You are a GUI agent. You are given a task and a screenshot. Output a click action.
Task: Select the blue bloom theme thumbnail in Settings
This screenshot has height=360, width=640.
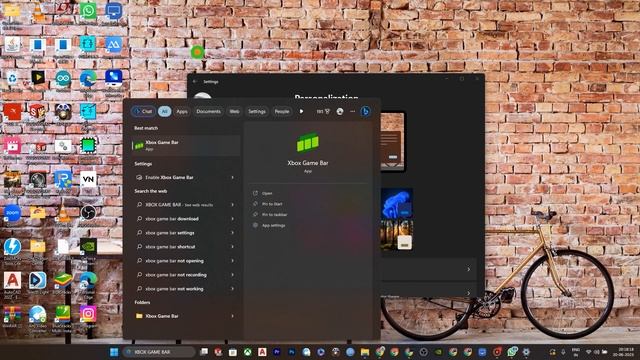pyautogui.click(x=397, y=203)
